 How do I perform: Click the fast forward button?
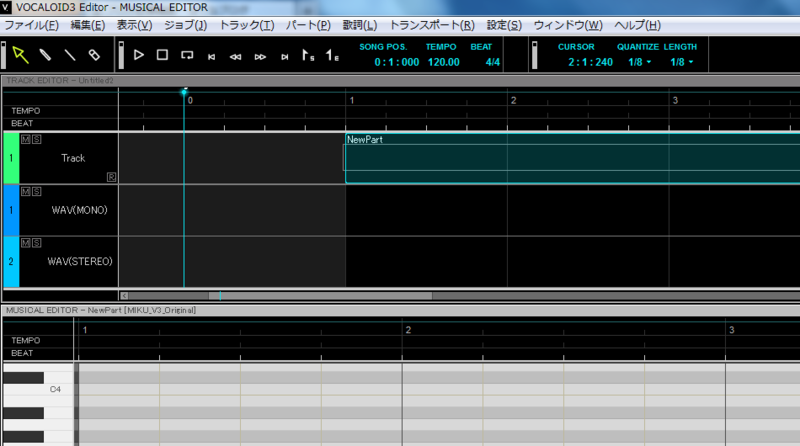260,57
